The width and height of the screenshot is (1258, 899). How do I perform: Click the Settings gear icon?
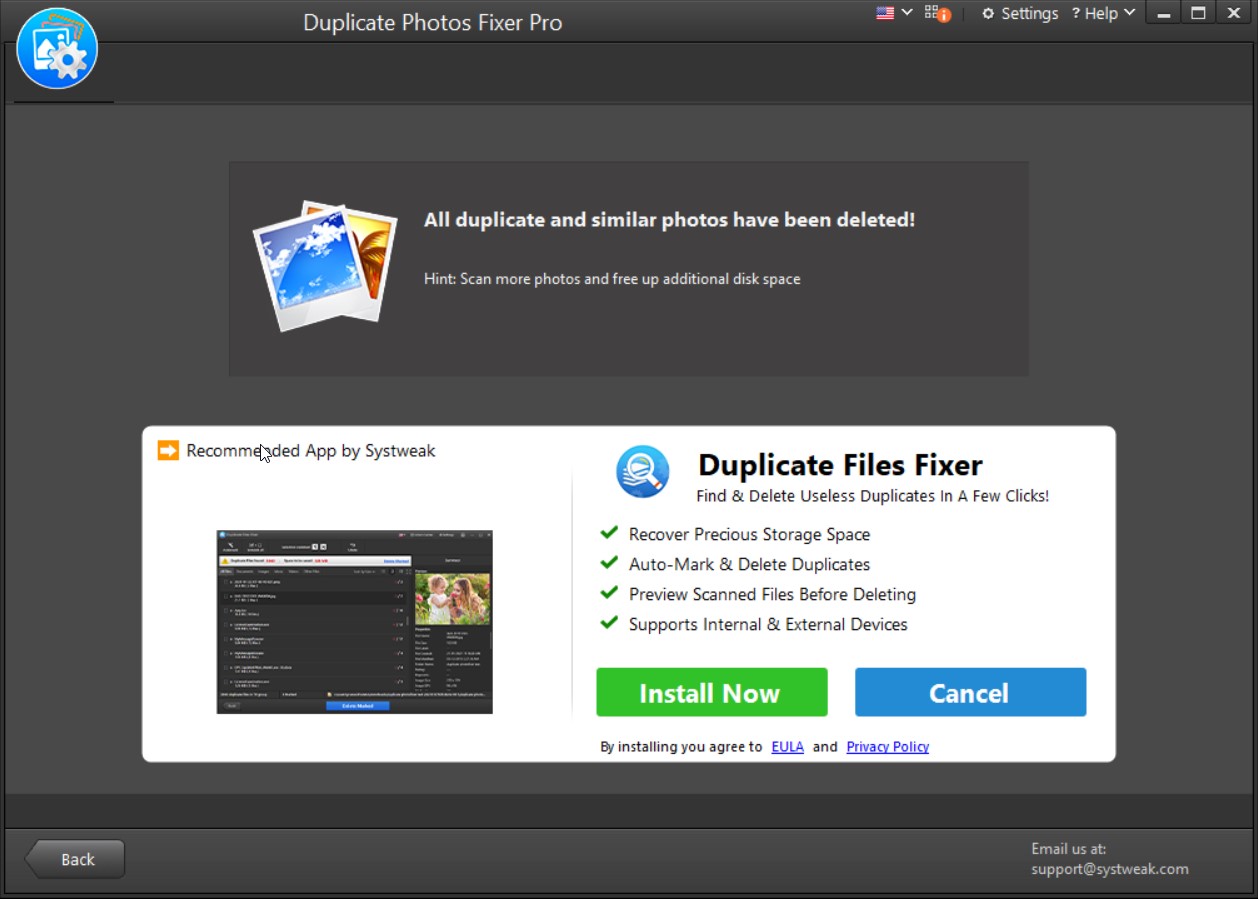tap(989, 13)
